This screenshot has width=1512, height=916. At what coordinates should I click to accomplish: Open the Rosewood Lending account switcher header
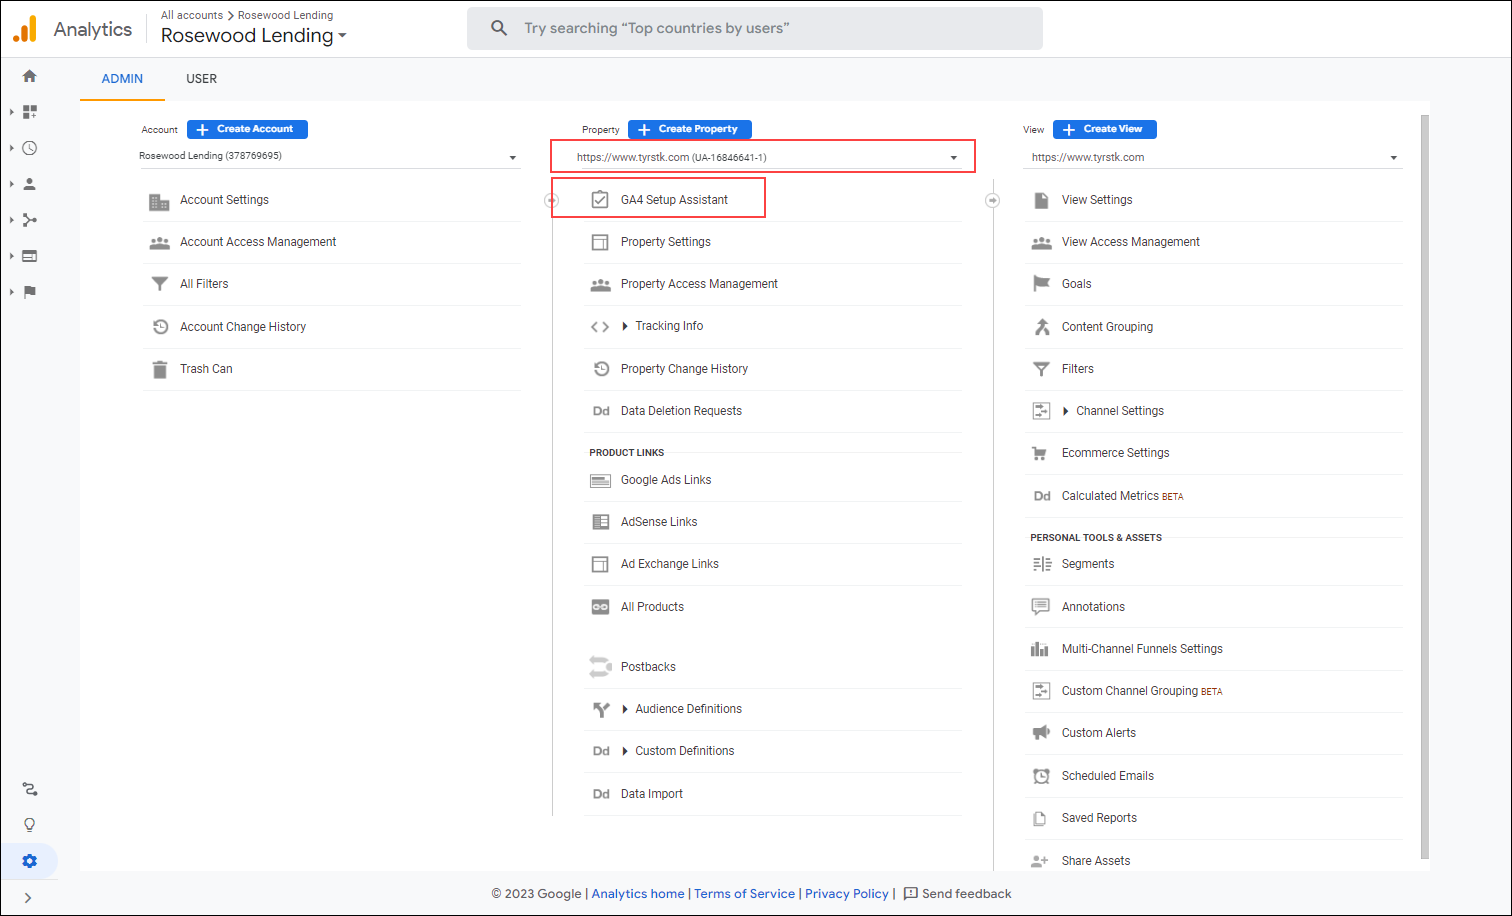(253, 36)
